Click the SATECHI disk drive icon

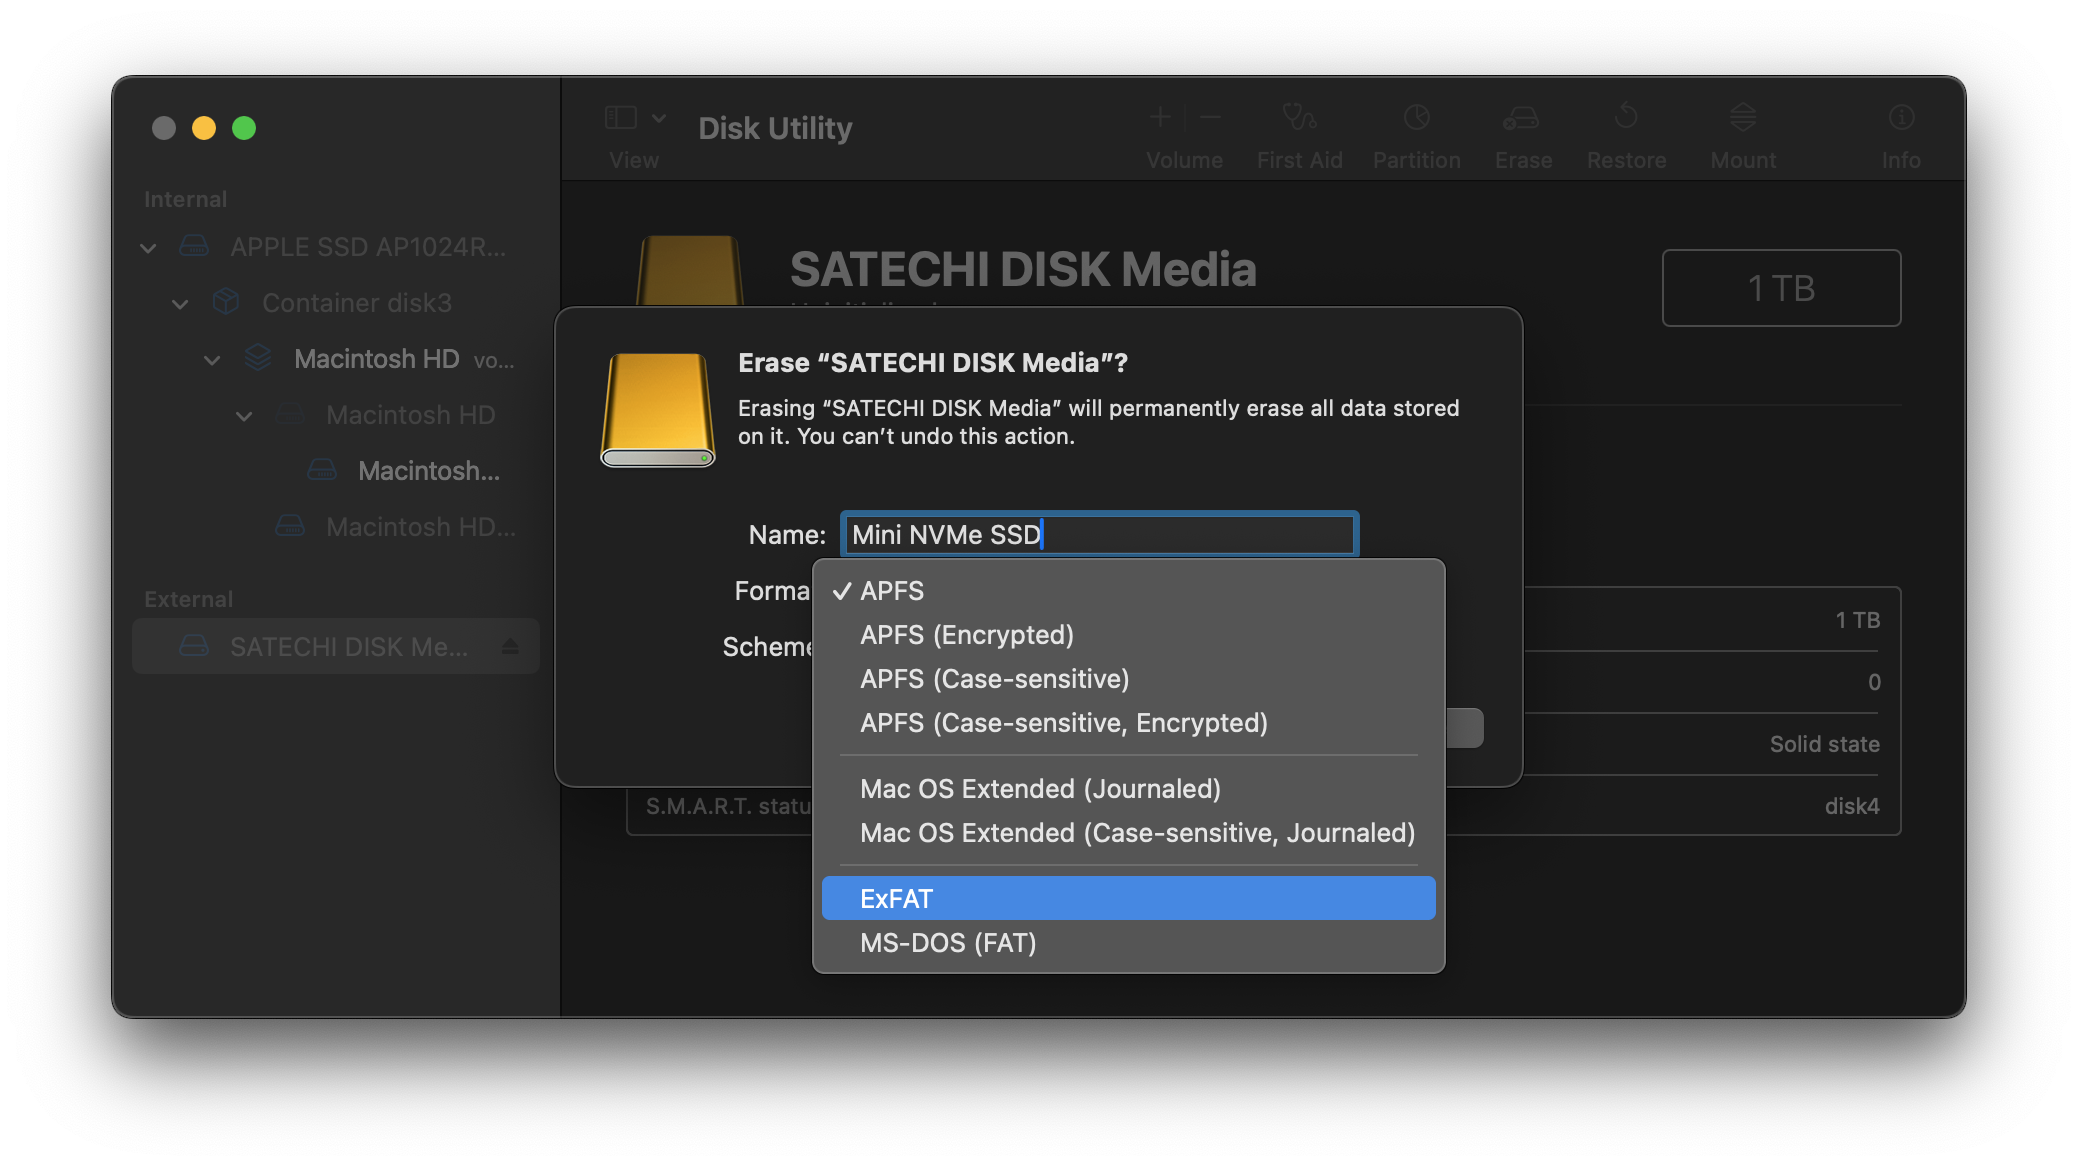click(193, 646)
